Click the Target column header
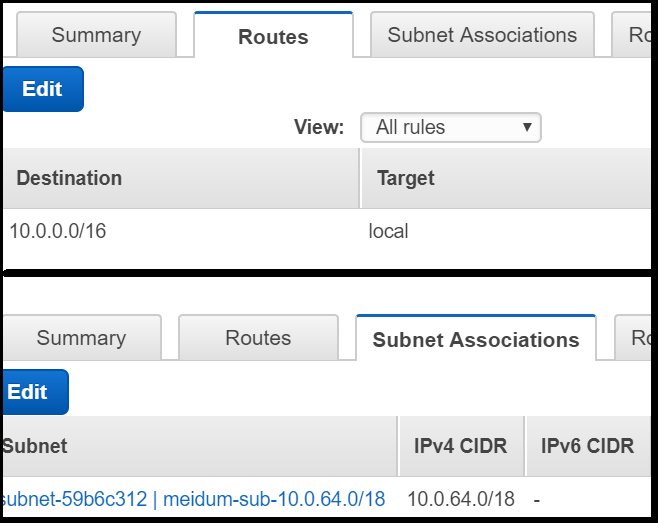The height and width of the screenshot is (523, 658). coord(405,178)
